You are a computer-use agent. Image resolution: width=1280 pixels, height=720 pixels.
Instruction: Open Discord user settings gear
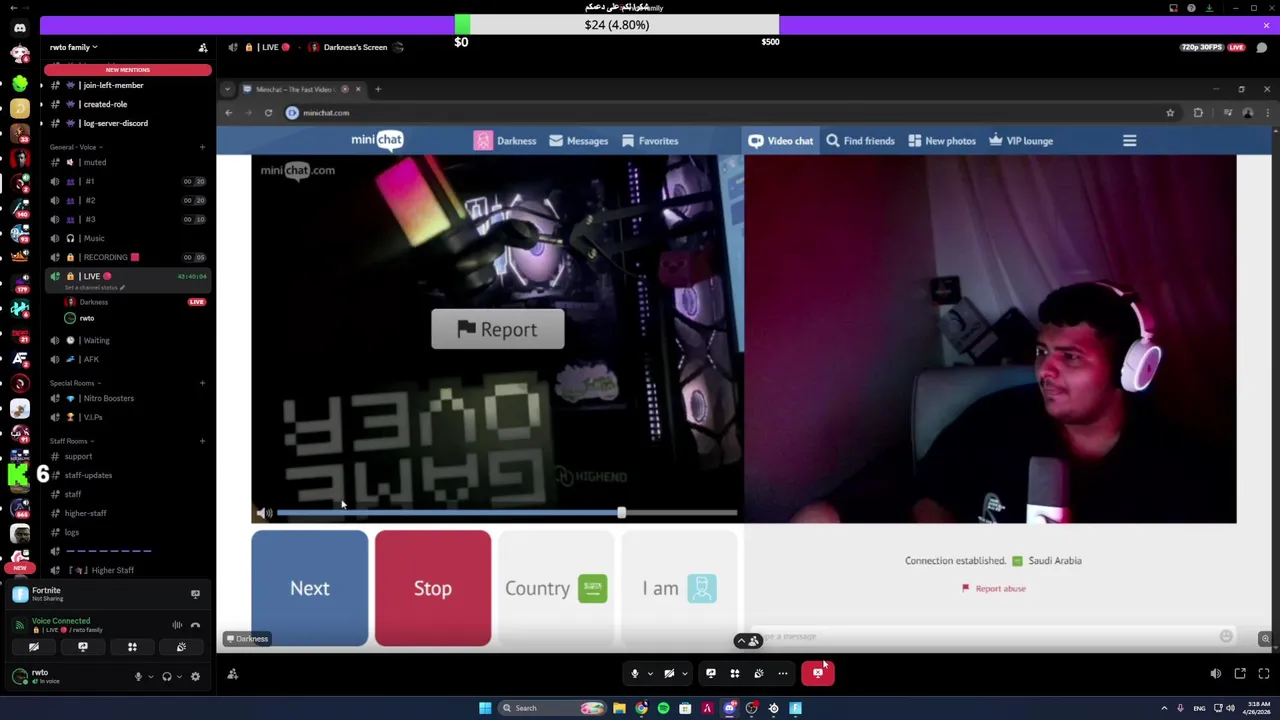195,676
